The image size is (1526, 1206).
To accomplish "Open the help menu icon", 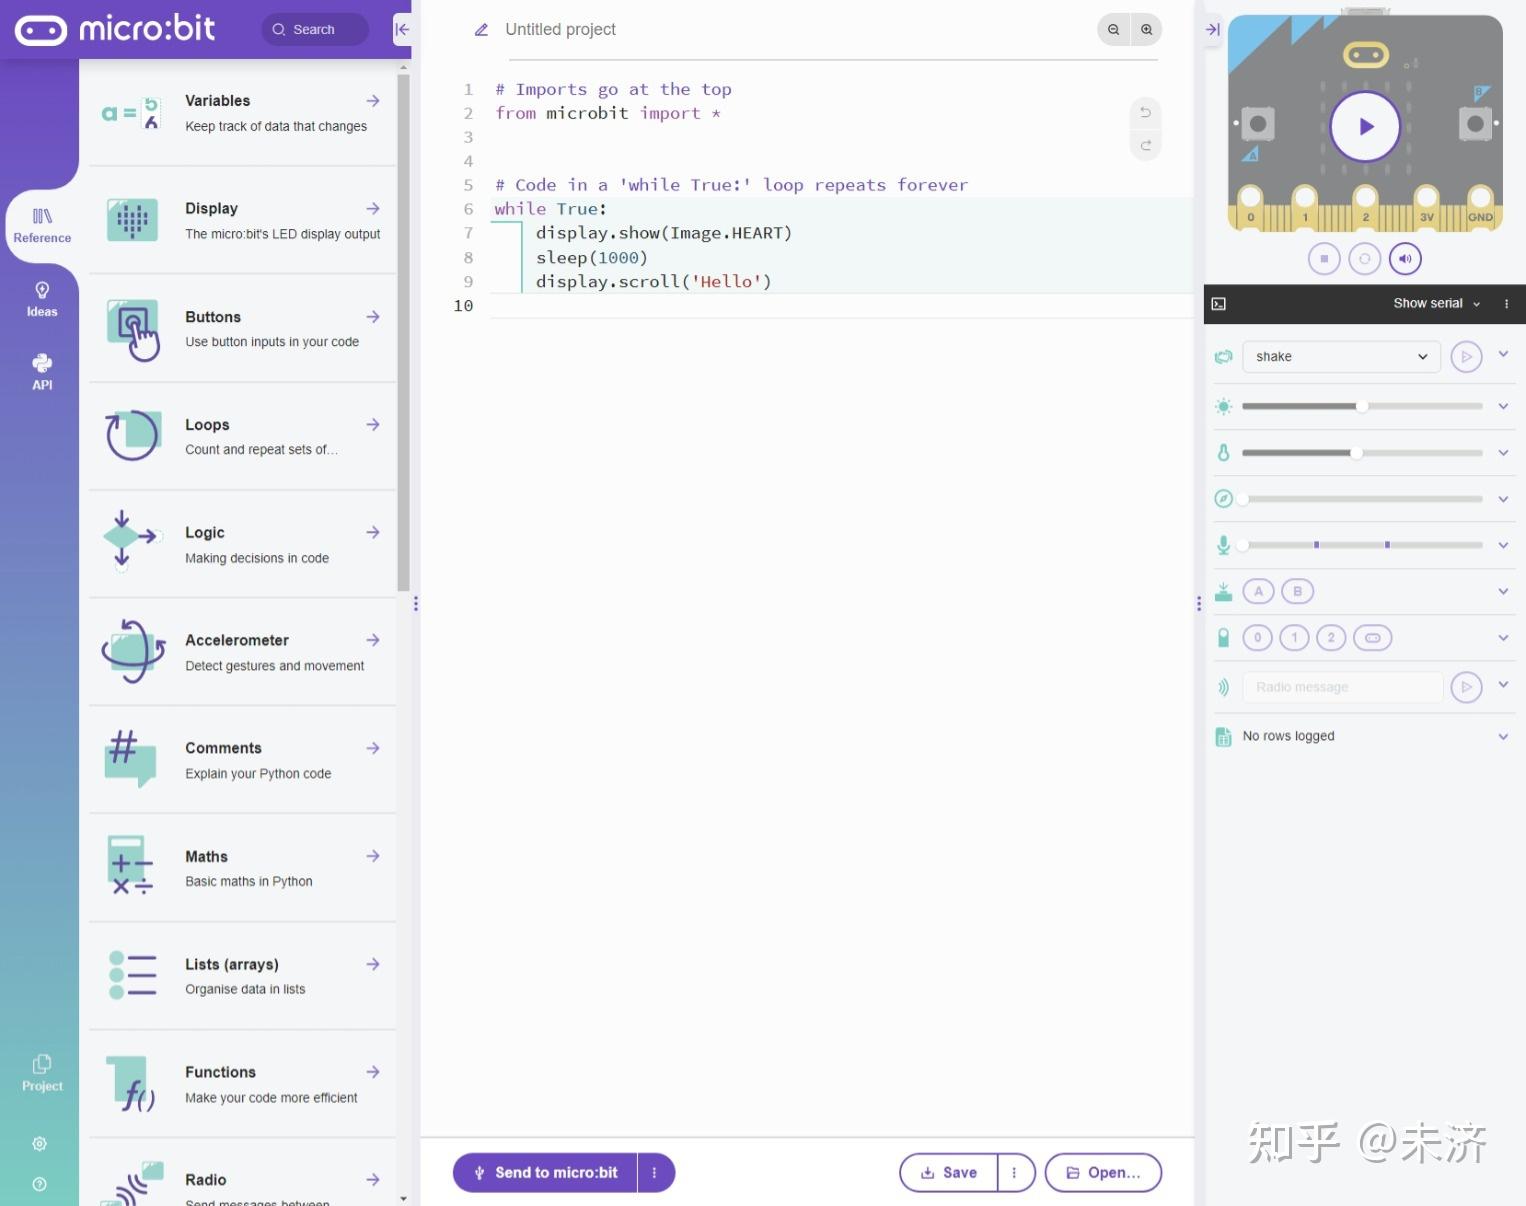I will [x=40, y=1185].
